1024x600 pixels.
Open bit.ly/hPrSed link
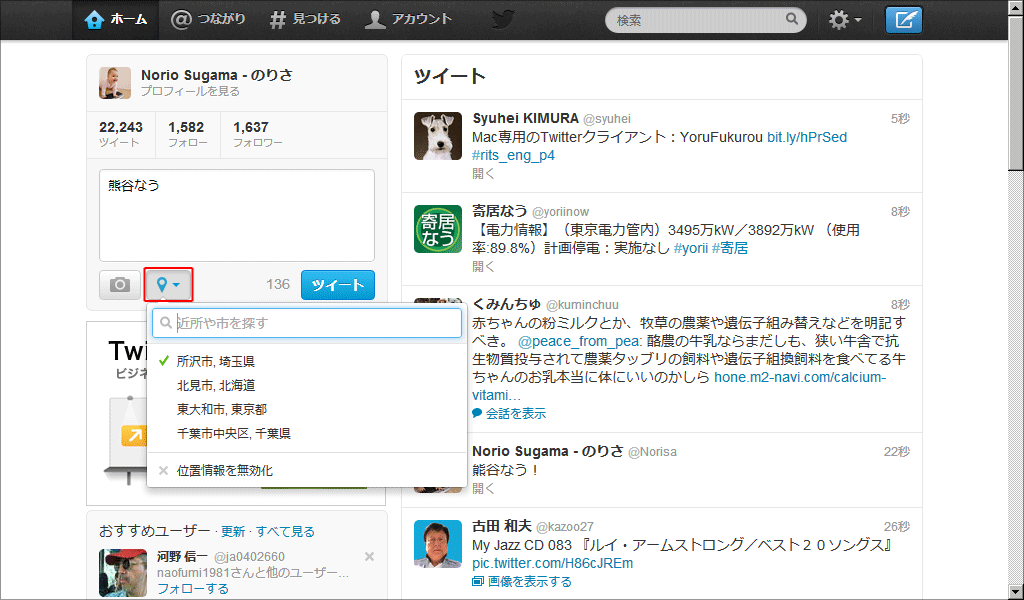pos(807,137)
